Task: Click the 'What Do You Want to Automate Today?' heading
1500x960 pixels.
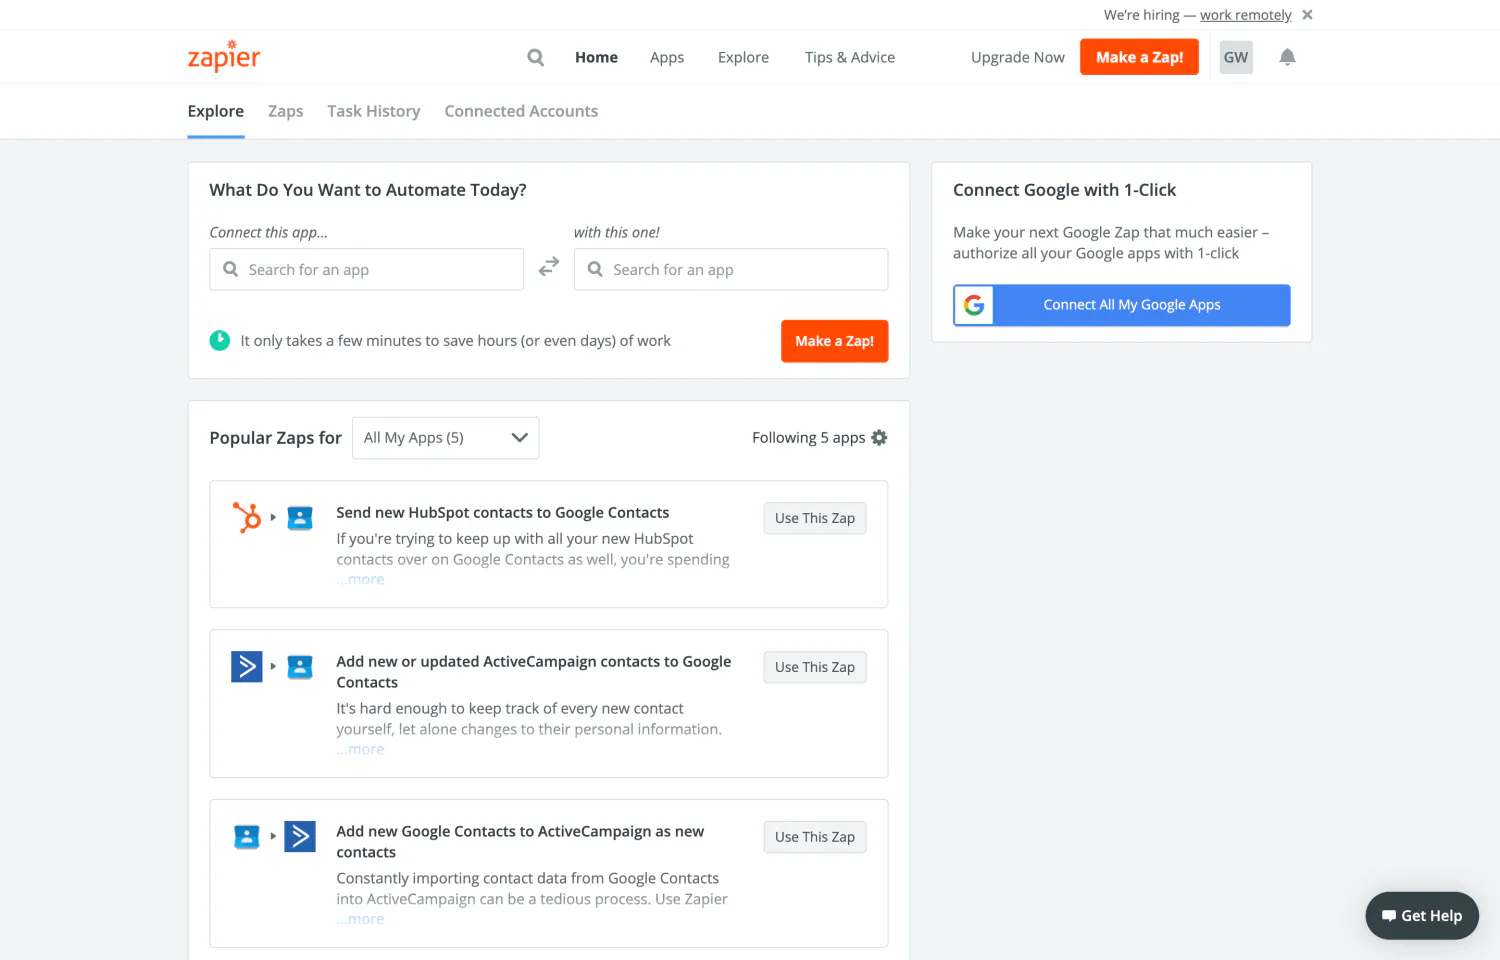Action: [x=368, y=190]
